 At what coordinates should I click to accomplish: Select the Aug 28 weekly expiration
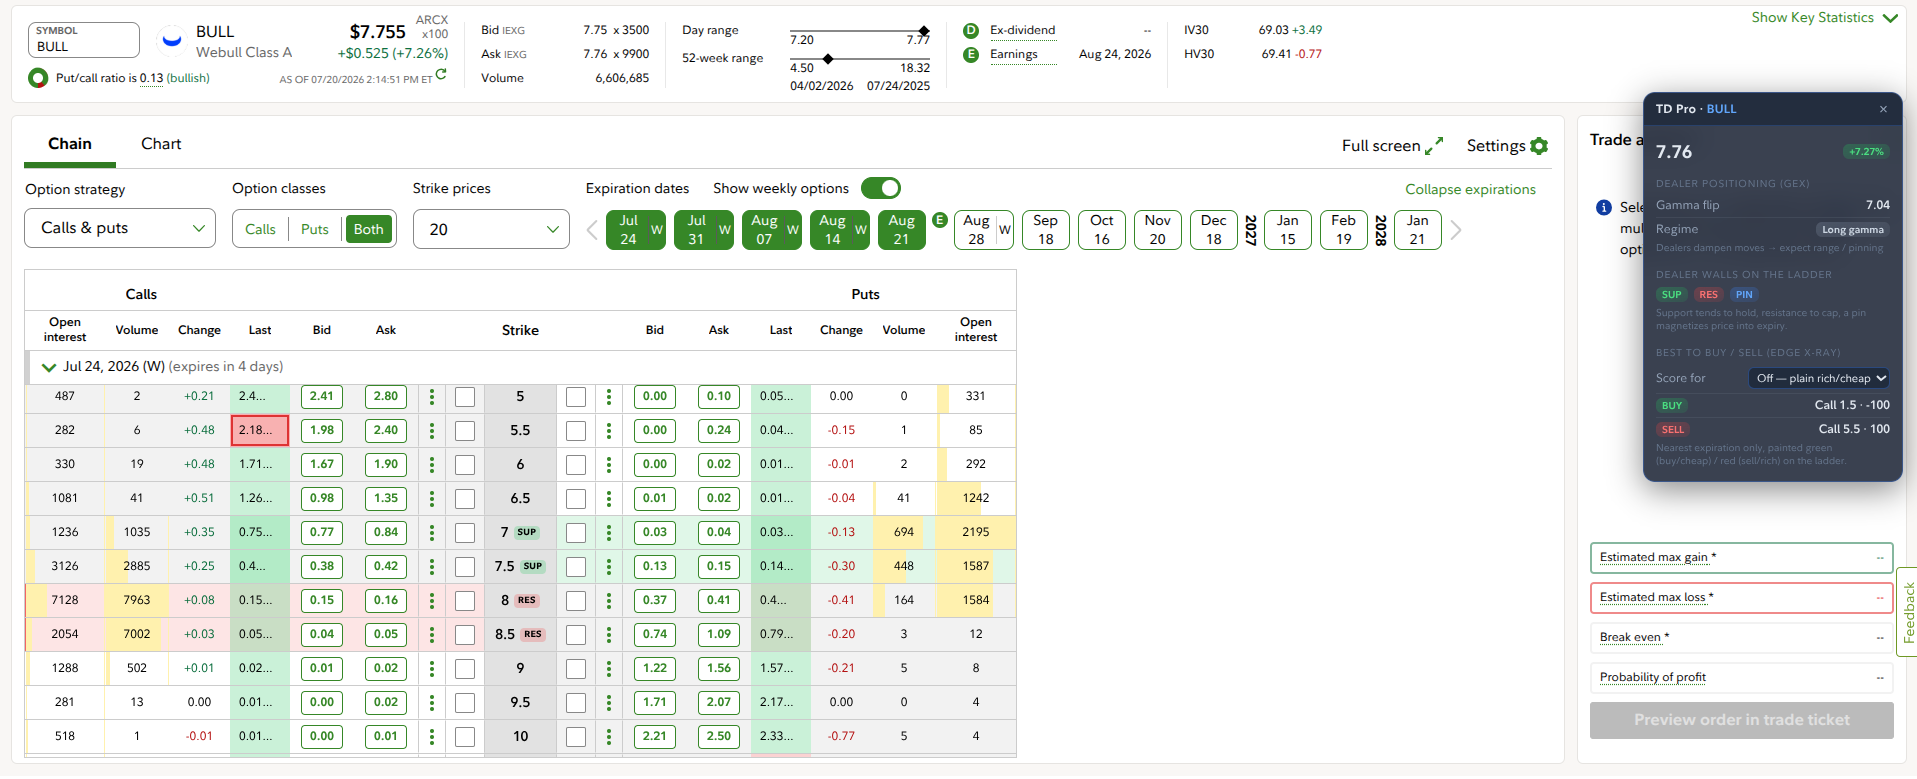(x=984, y=230)
